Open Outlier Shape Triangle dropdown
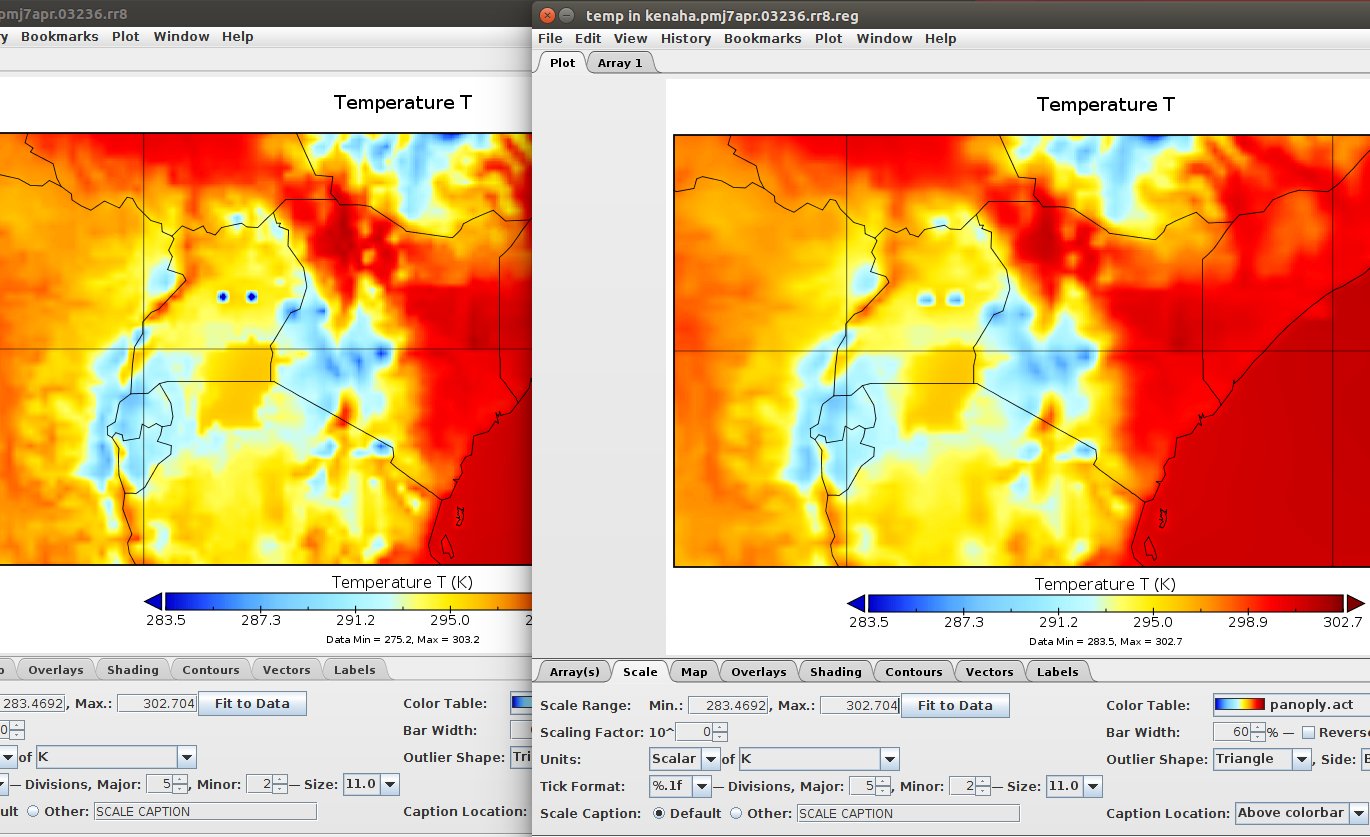Screen dimensions: 1370x837 tap(1301, 759)
